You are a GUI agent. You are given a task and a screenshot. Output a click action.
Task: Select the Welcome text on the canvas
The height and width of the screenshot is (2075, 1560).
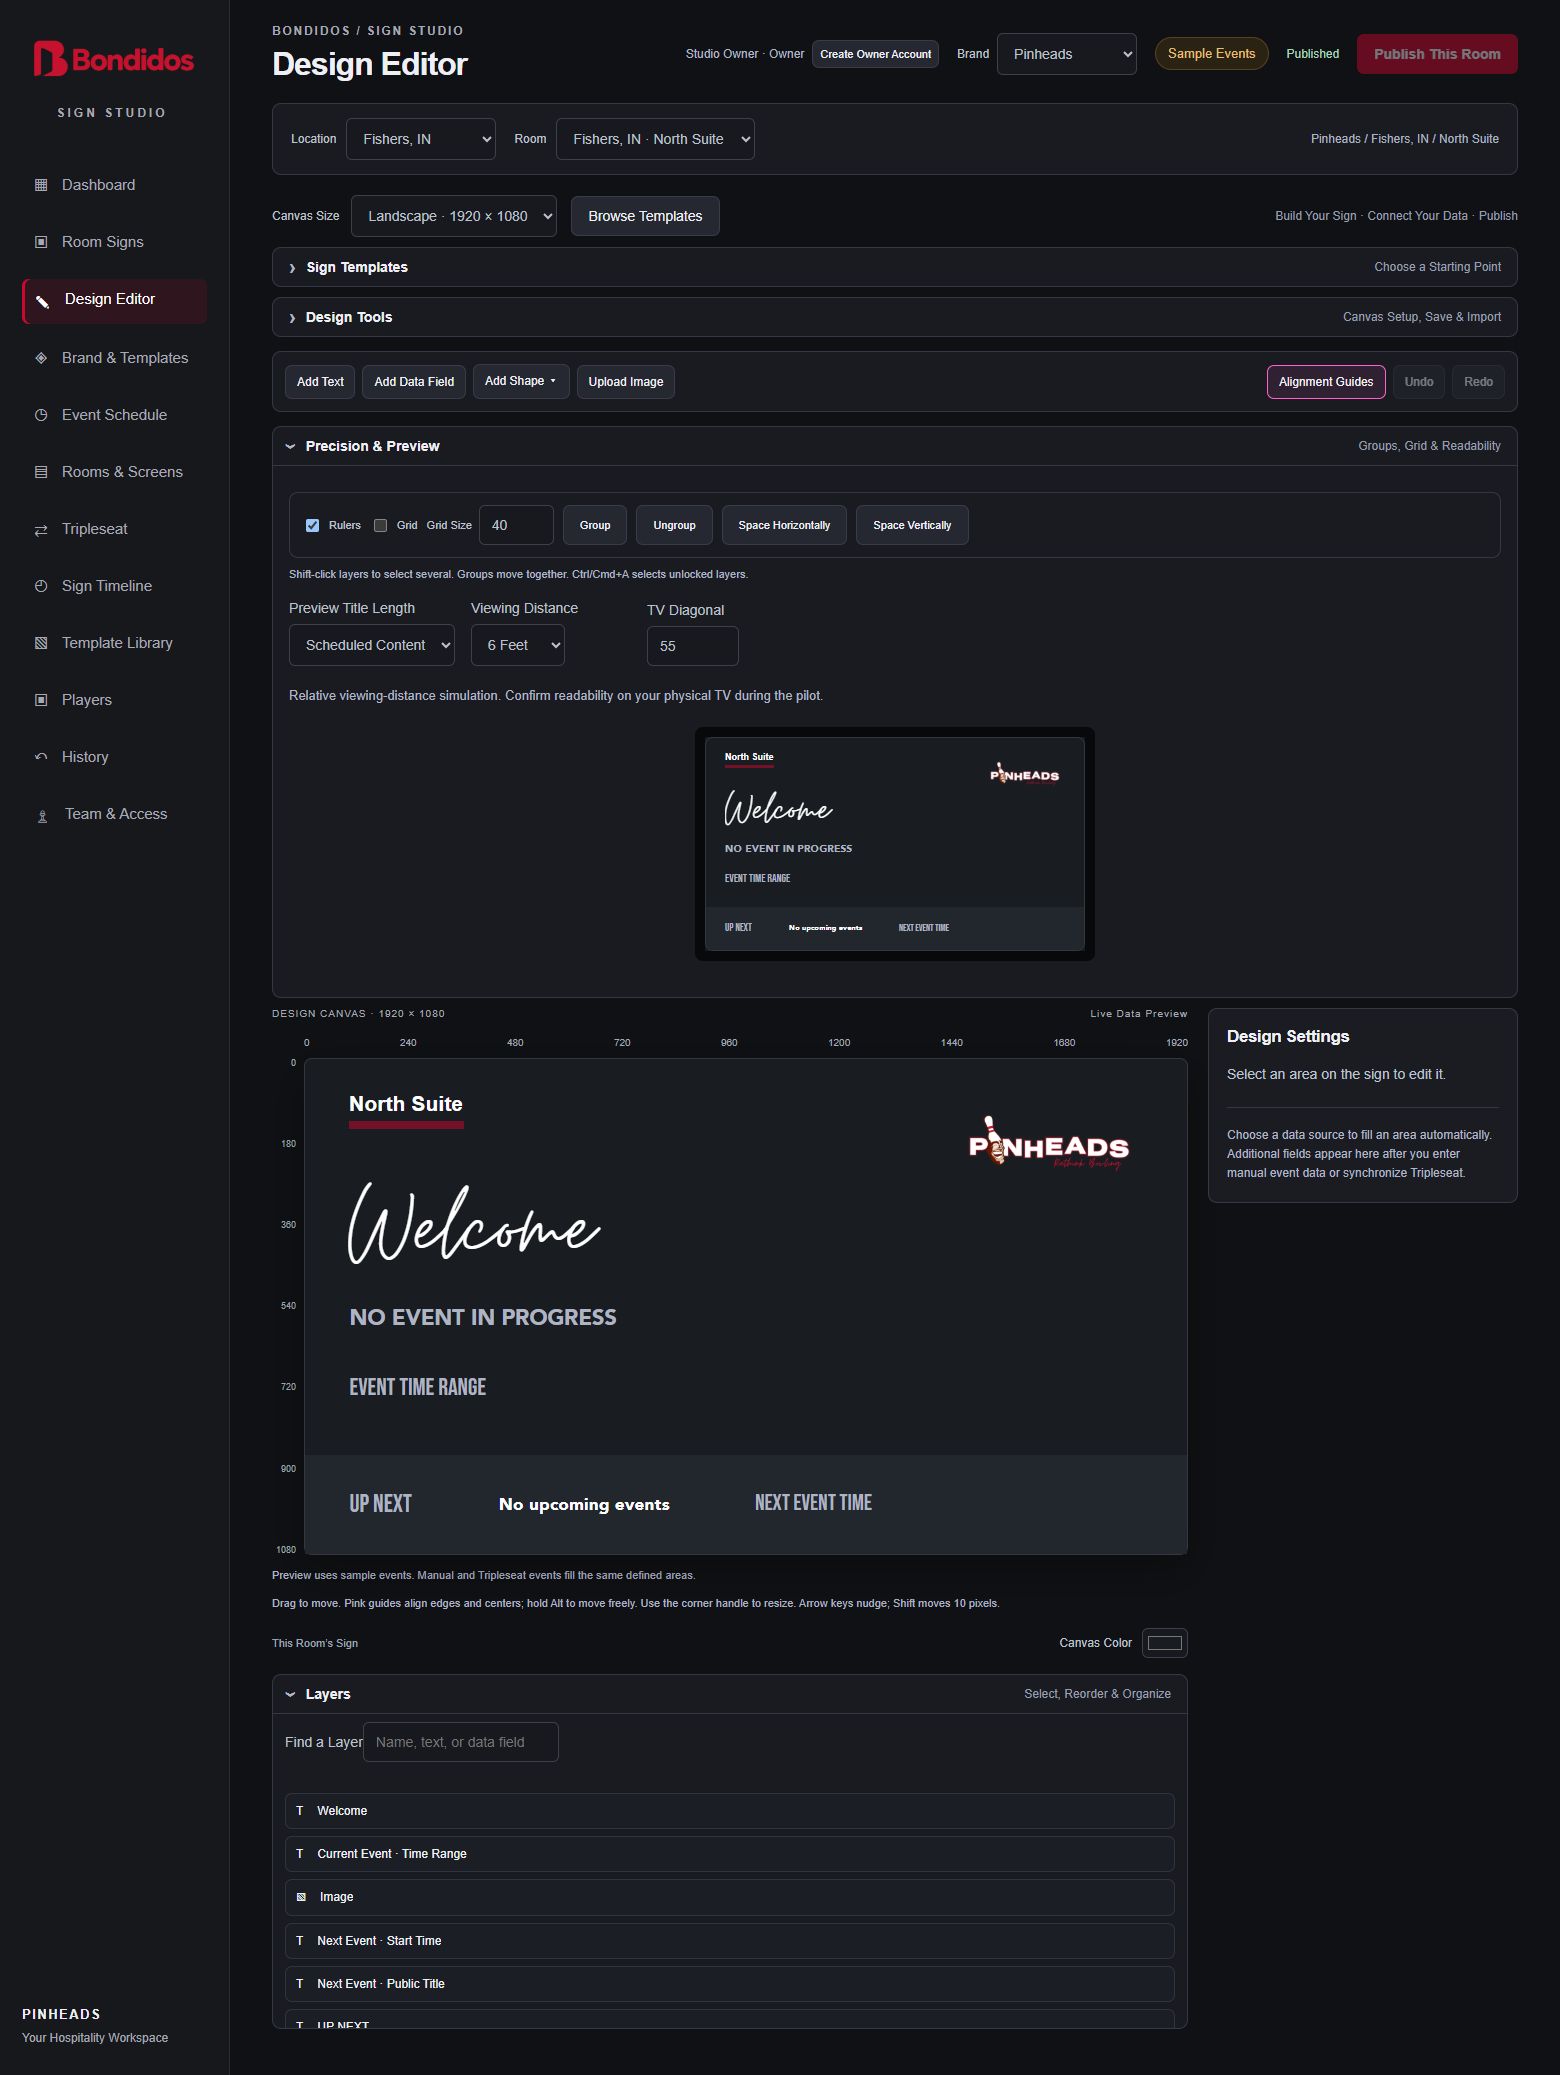click(x=474, y=1223)
